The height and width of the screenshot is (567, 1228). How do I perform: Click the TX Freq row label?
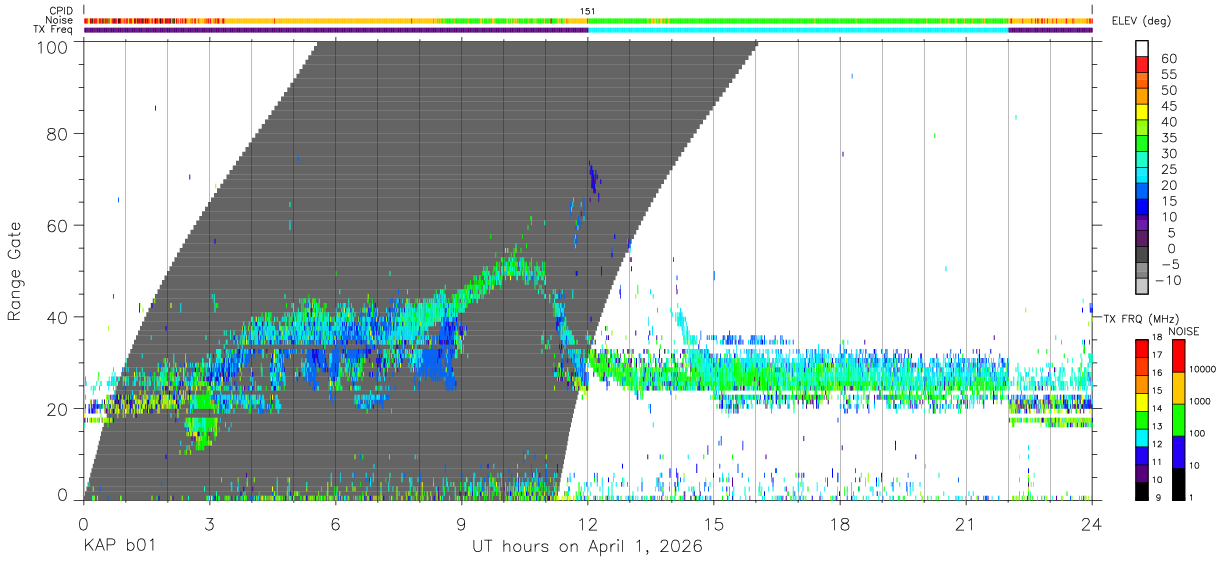point(54,29)
